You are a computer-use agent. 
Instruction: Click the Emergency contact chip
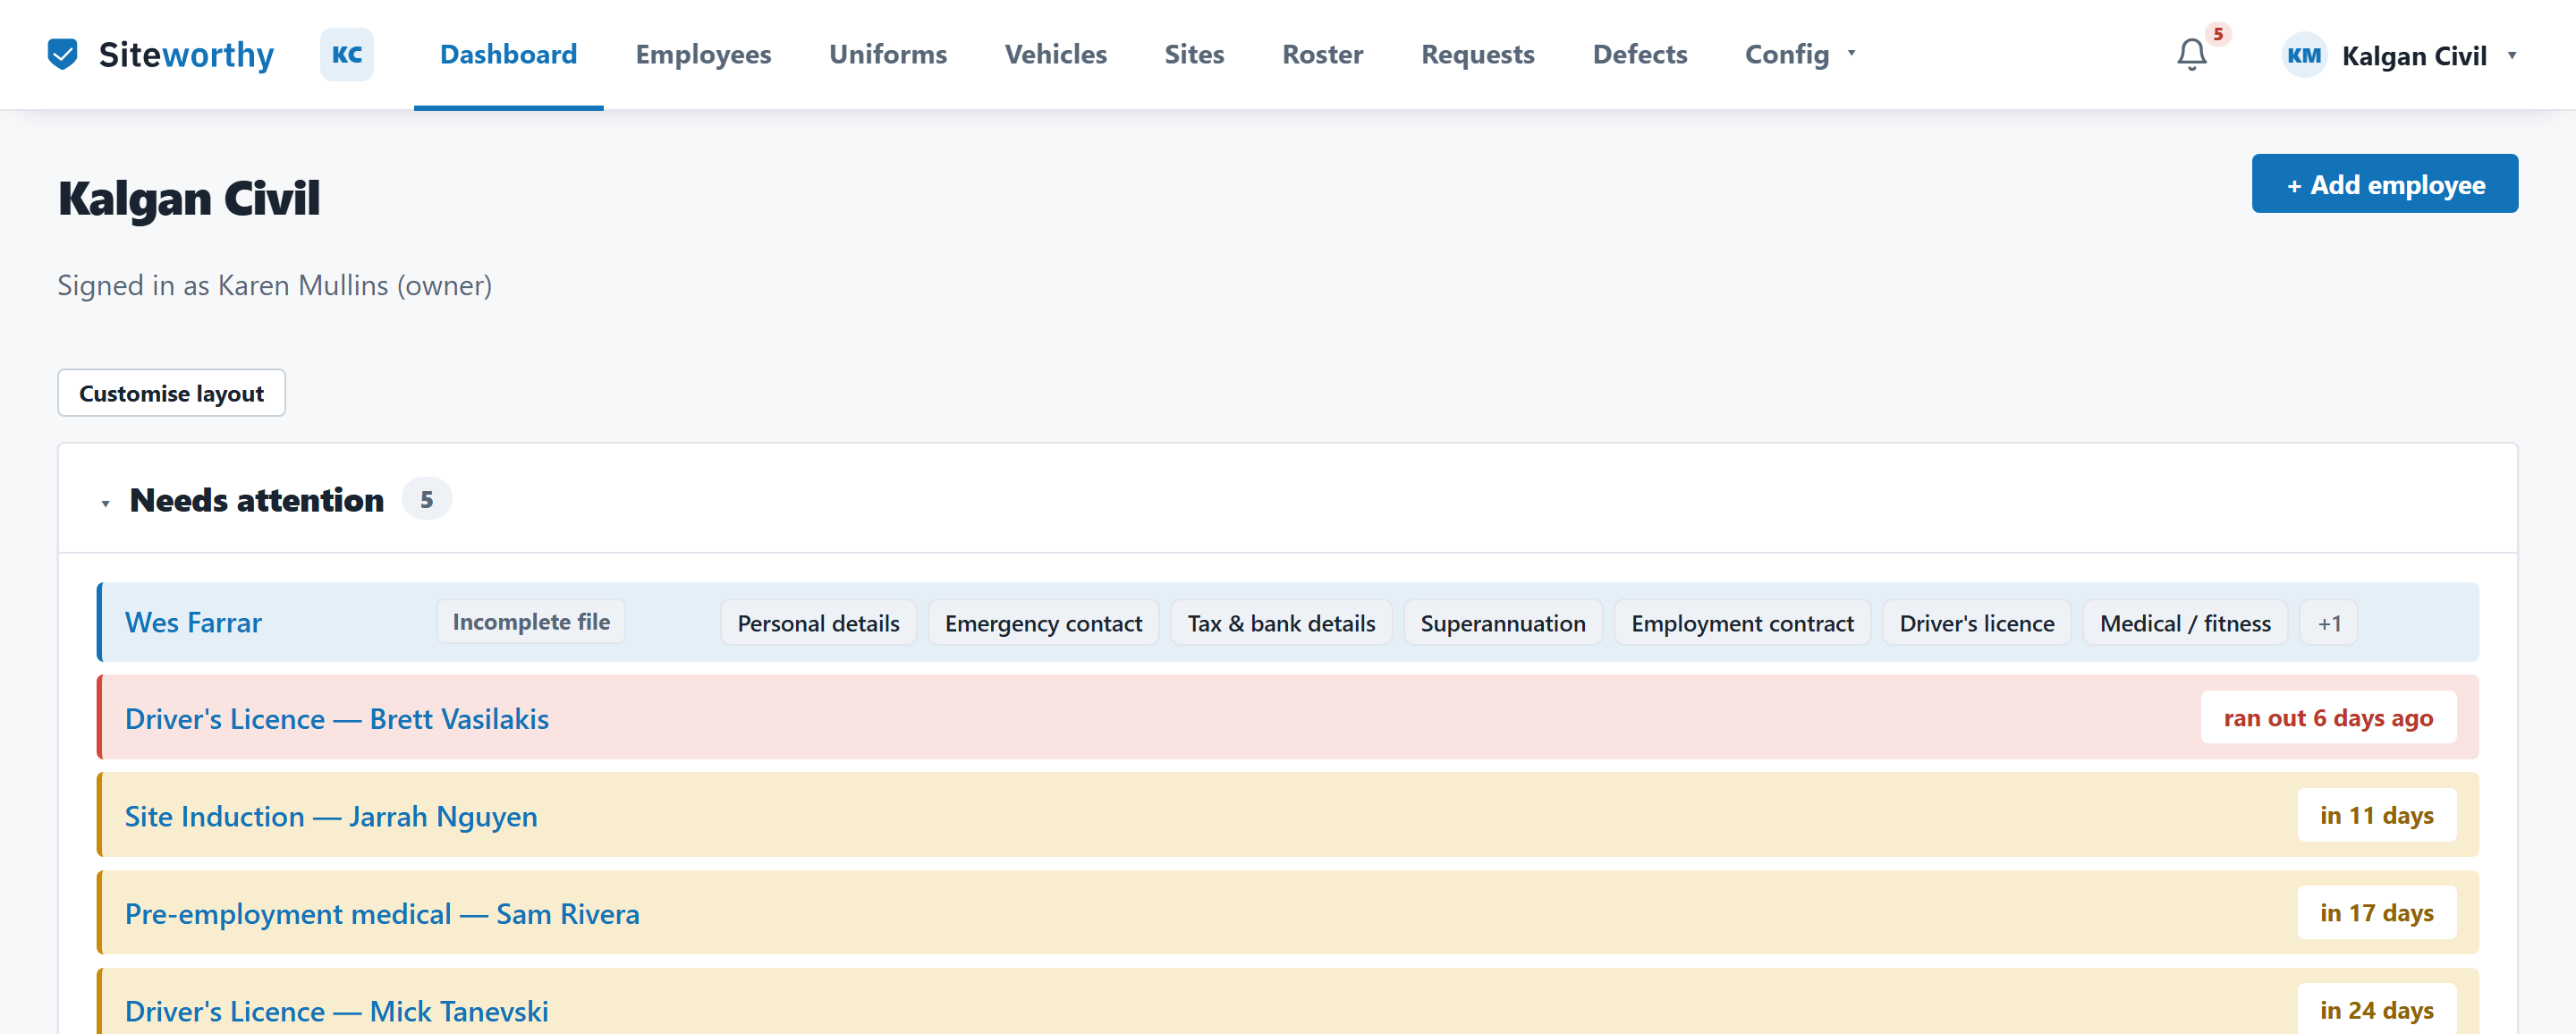coord(1043,623)
